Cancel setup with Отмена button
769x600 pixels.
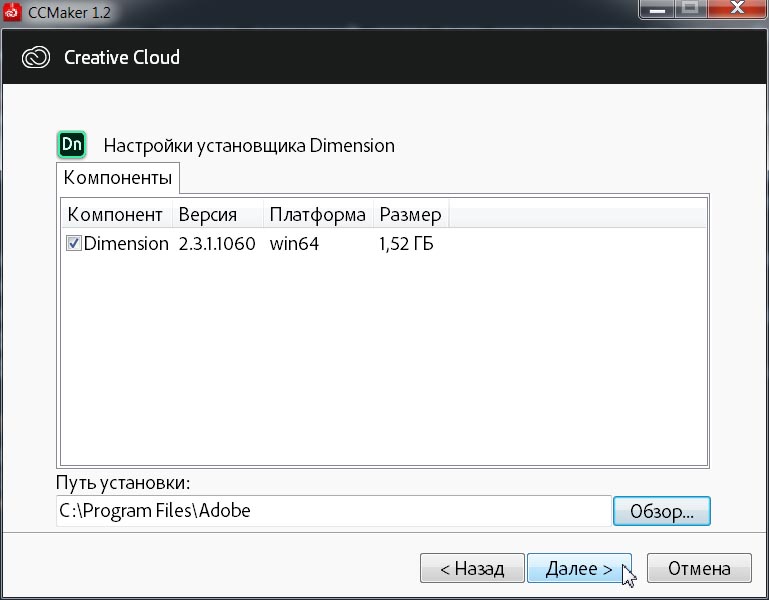[699, 568]
